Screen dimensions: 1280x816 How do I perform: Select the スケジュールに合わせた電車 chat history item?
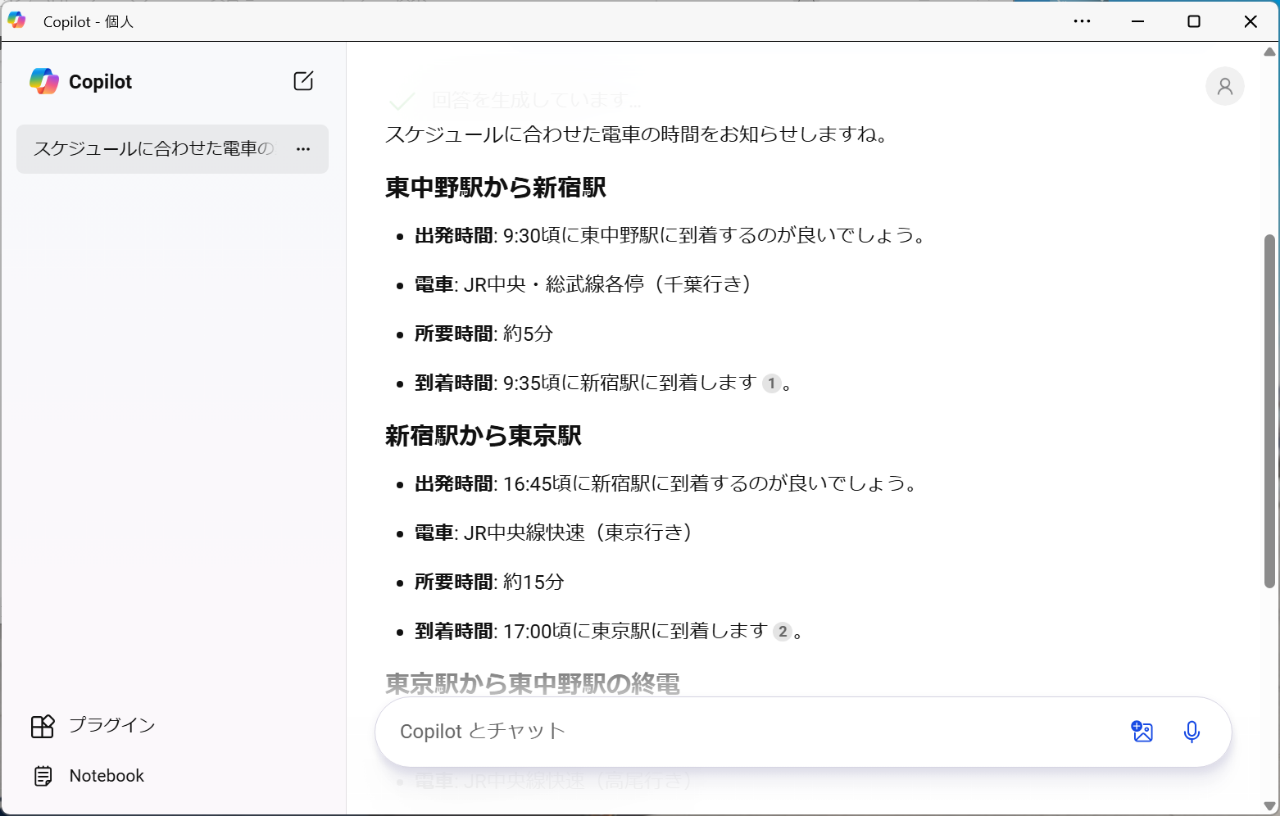pyautogui.click(x=153, y=149)
